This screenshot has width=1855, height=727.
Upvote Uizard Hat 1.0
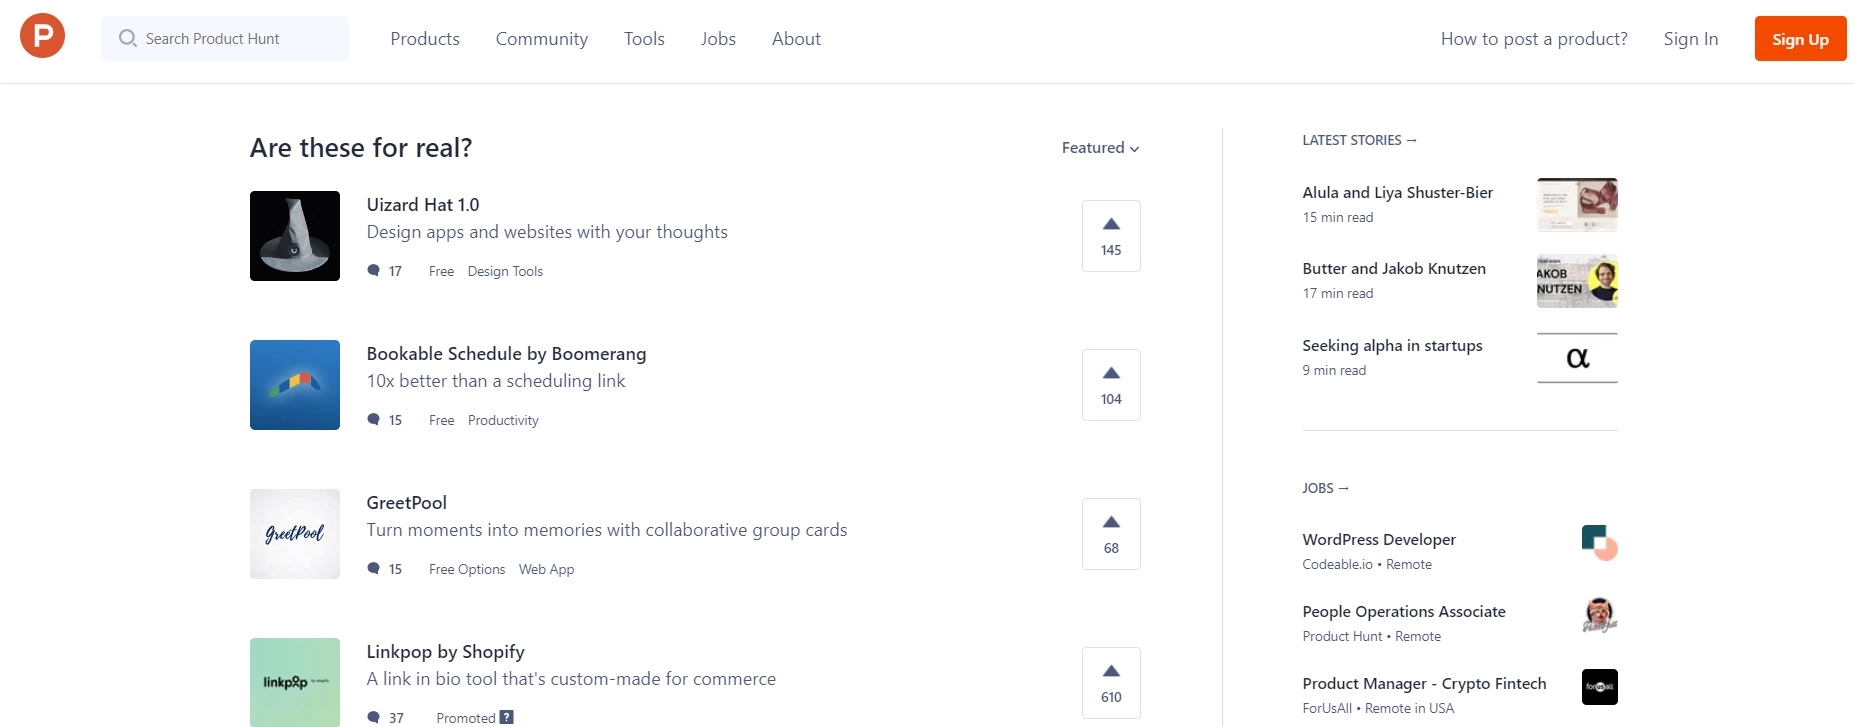1110,235
